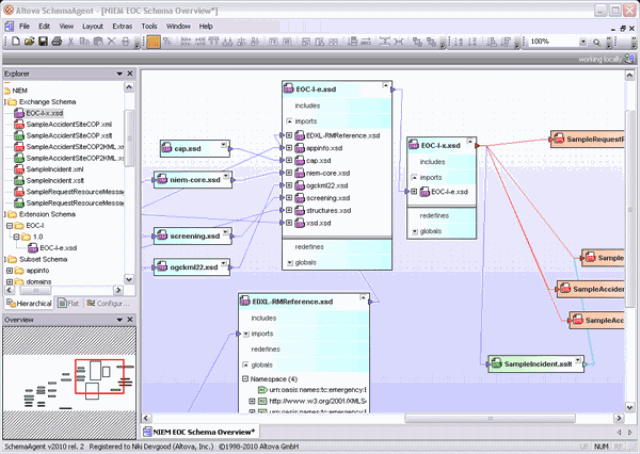640x454 pixels.
Task: Toggle the orange show-grid toolbar button
Action: click(x=153, y=42)
